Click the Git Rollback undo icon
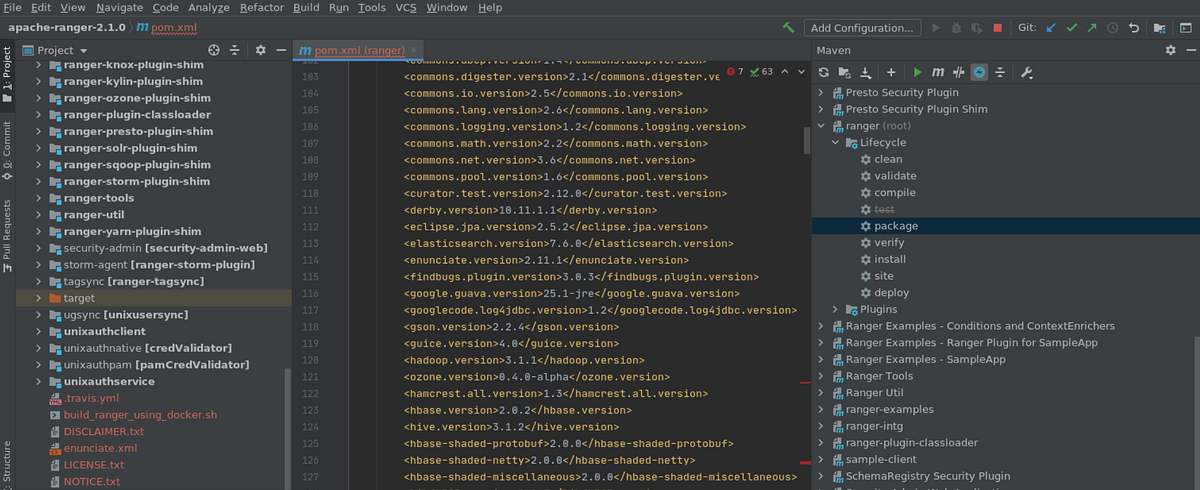 [x=1134, y=28]
